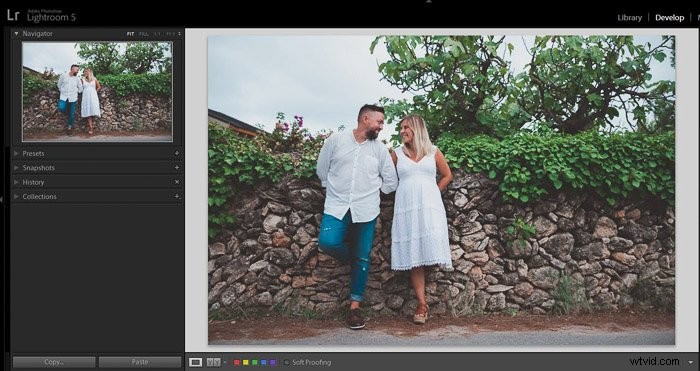Apply the purple color label

tap(272, 363)
